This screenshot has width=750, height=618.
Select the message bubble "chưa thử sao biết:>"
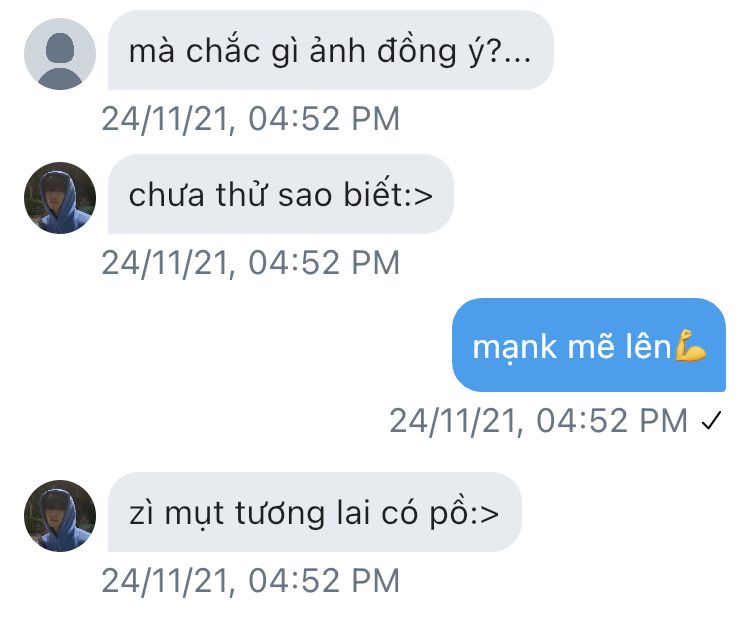tap(281, 194)
